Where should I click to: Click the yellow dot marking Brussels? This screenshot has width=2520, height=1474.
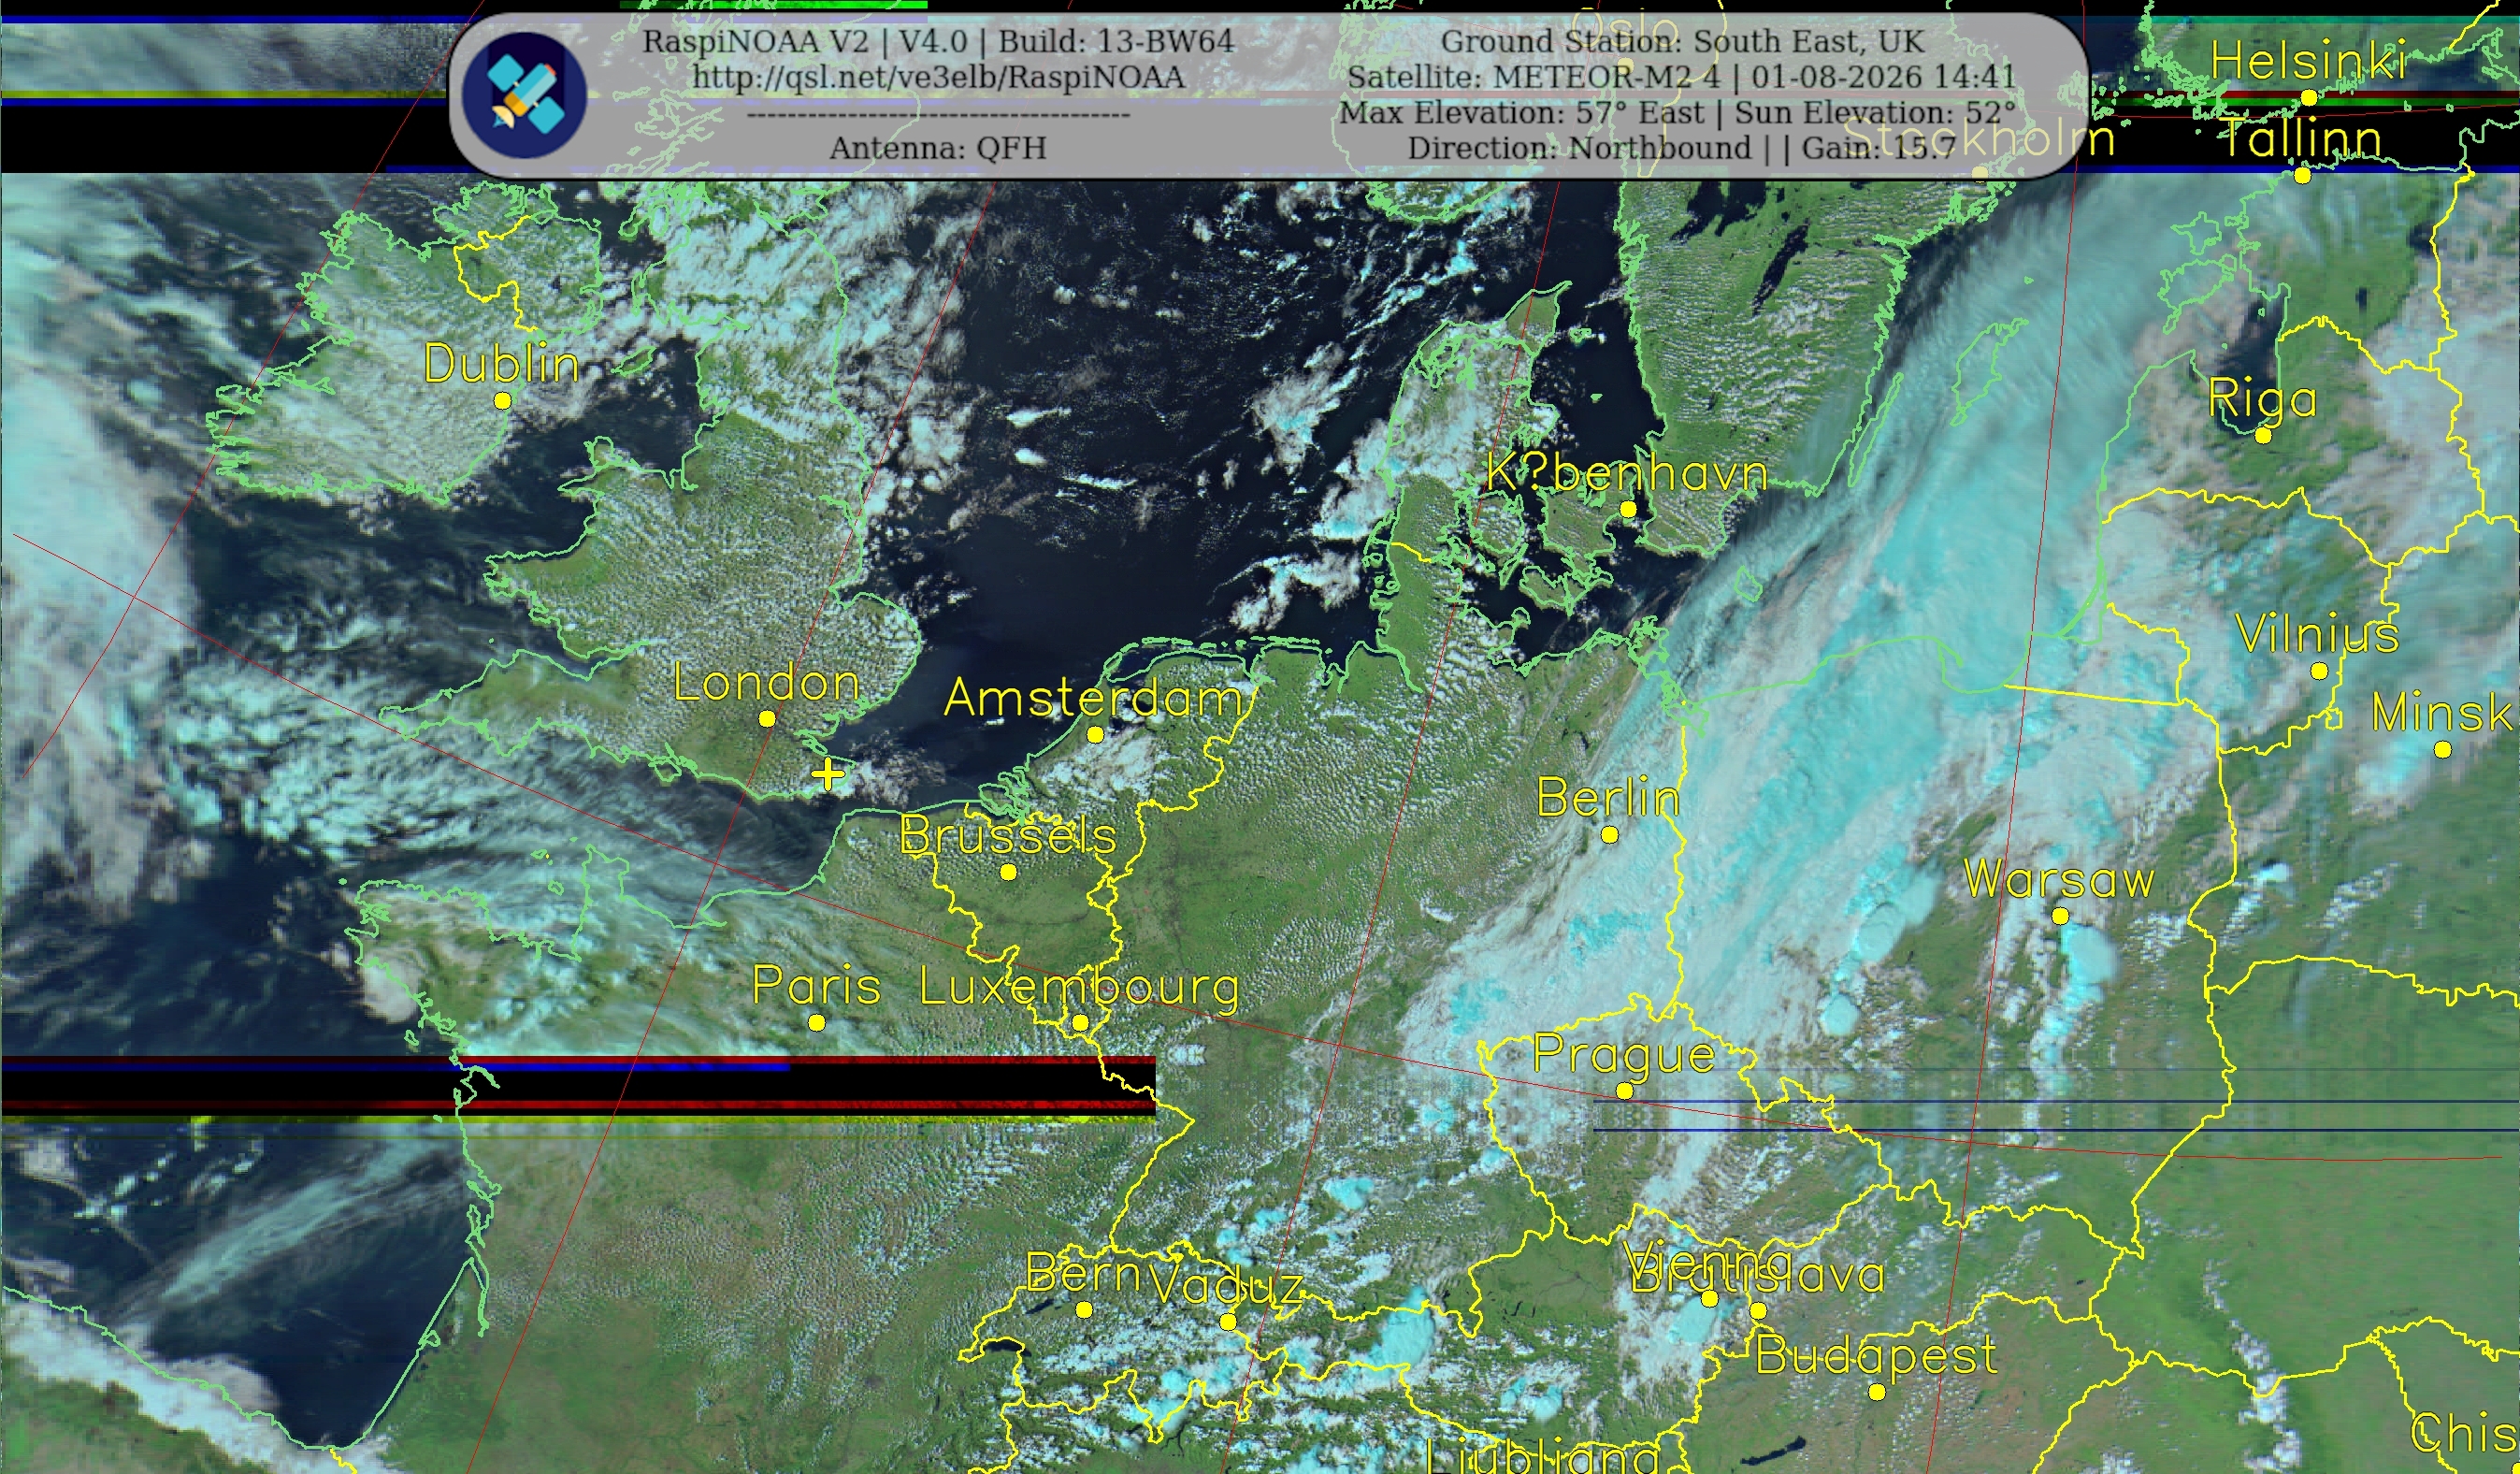[1009, 872]
